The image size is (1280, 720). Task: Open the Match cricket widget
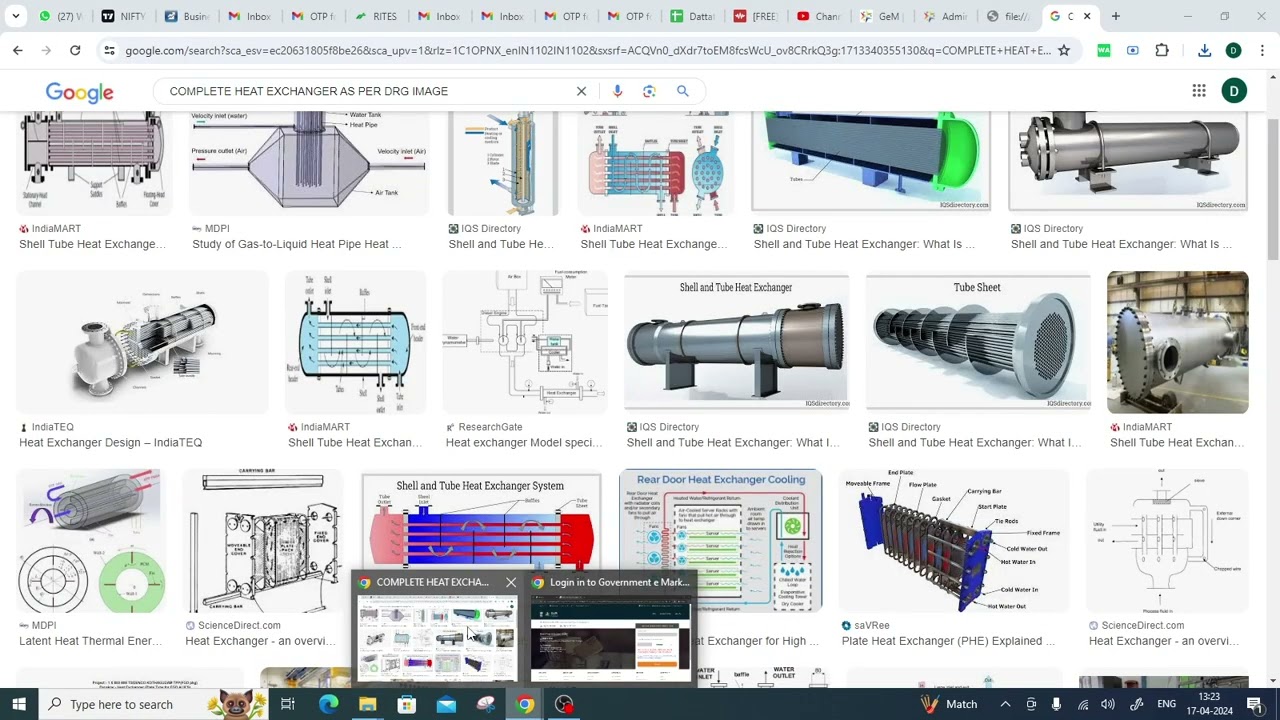click(949, 704)
